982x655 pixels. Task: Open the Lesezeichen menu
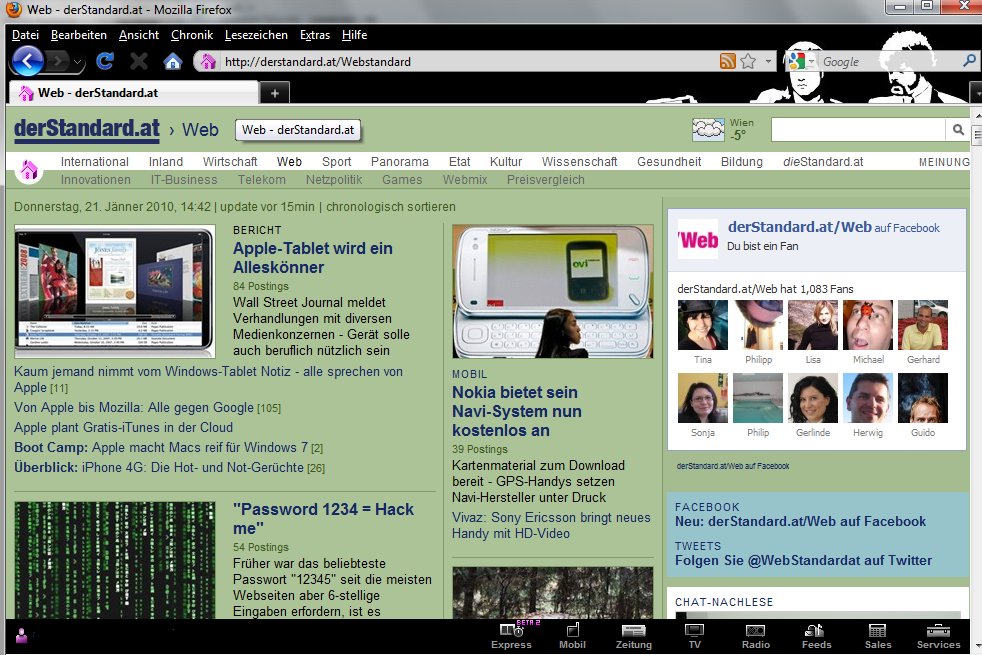click(256, 35)
